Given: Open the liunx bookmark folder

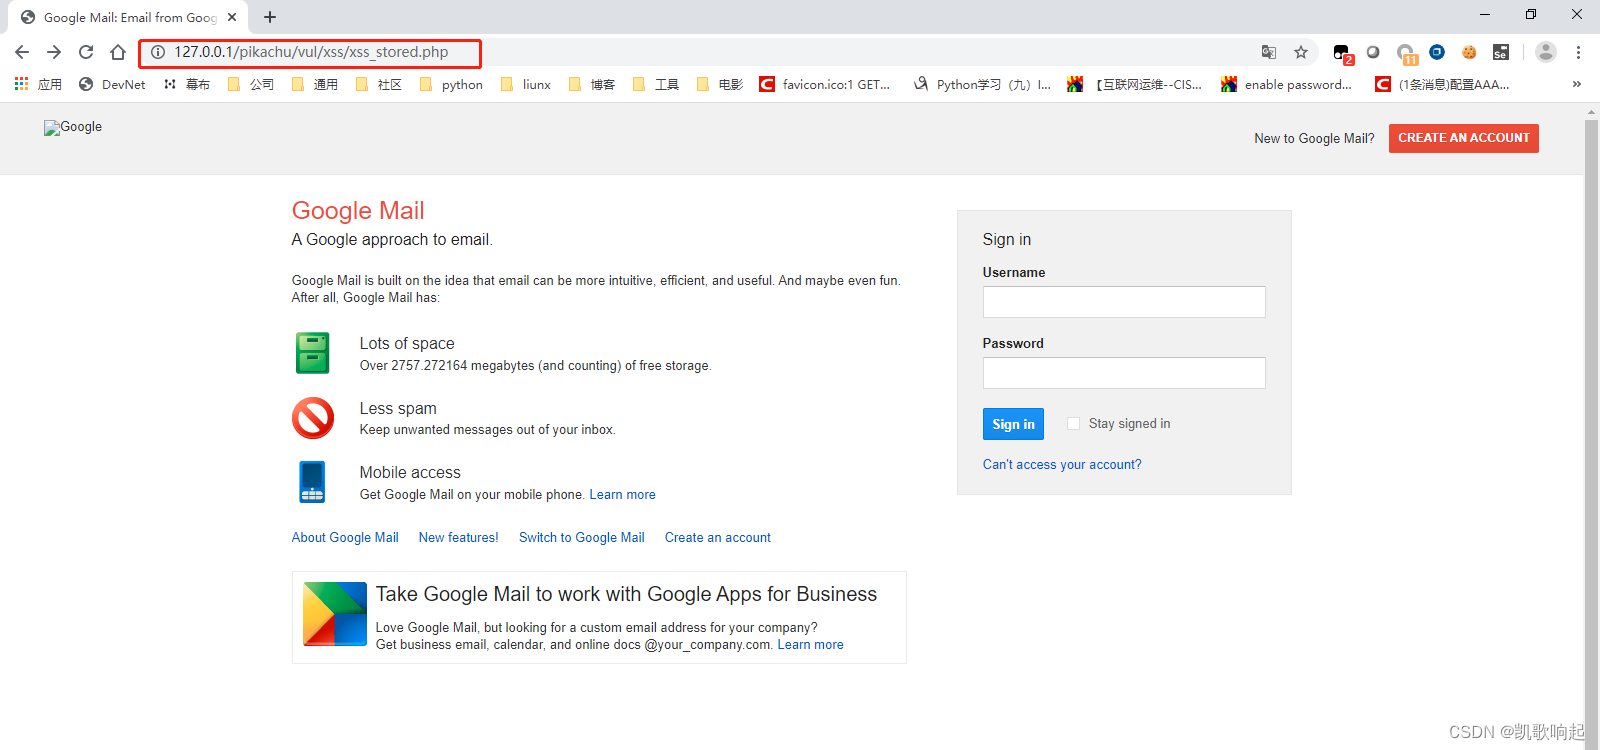Looking at the screenshot, I should 526,84.
